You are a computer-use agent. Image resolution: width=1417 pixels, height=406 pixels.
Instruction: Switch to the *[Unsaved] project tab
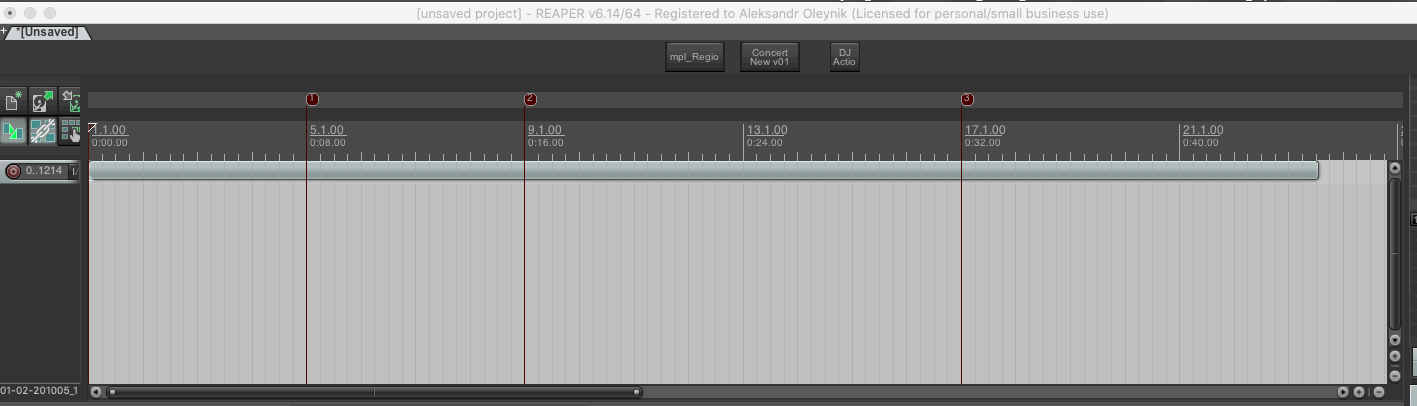48,32
